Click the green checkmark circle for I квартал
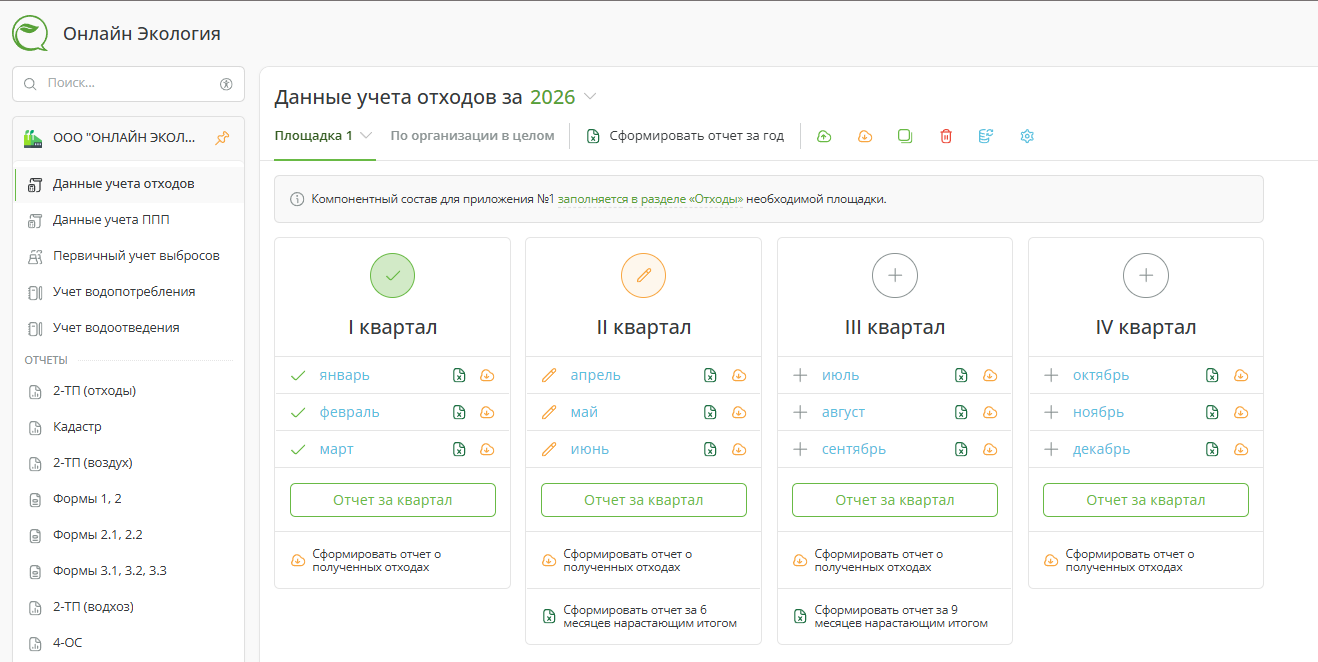 [x=392, y=275]
